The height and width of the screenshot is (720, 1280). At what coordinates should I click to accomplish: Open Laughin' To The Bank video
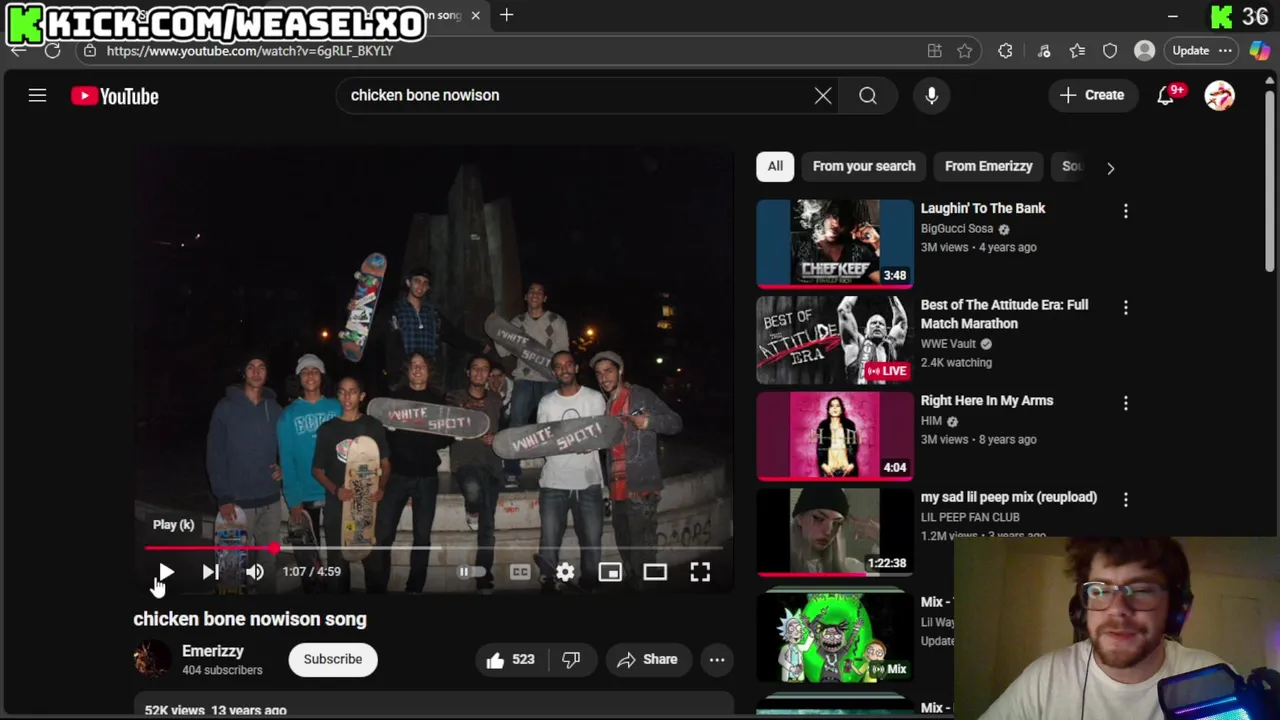click(983, 208)
